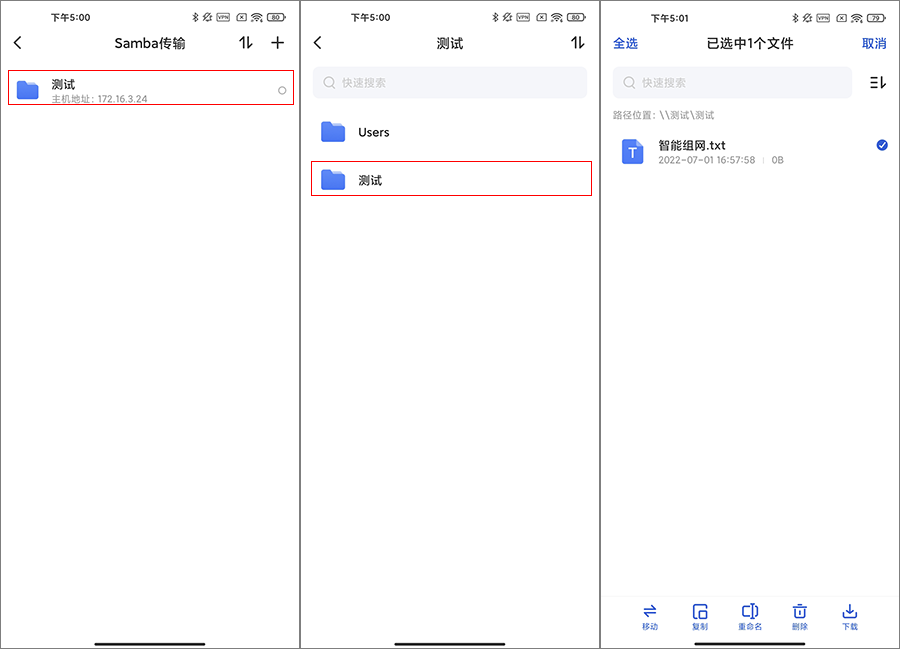
Task: Tap sort arrows icon in Samba传输 header
Action: pos(246,43)
